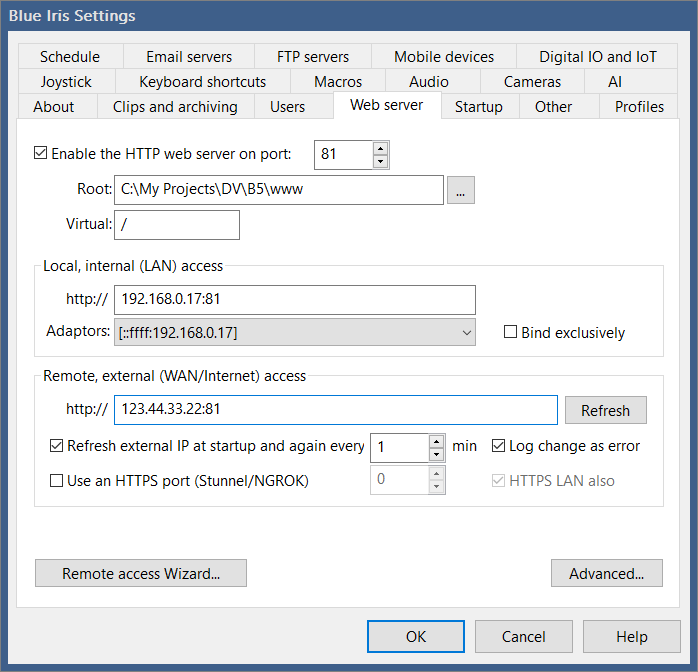Browse for Root folder with ... button
Viewport: 698px width, 672px height.
point(460,190)
